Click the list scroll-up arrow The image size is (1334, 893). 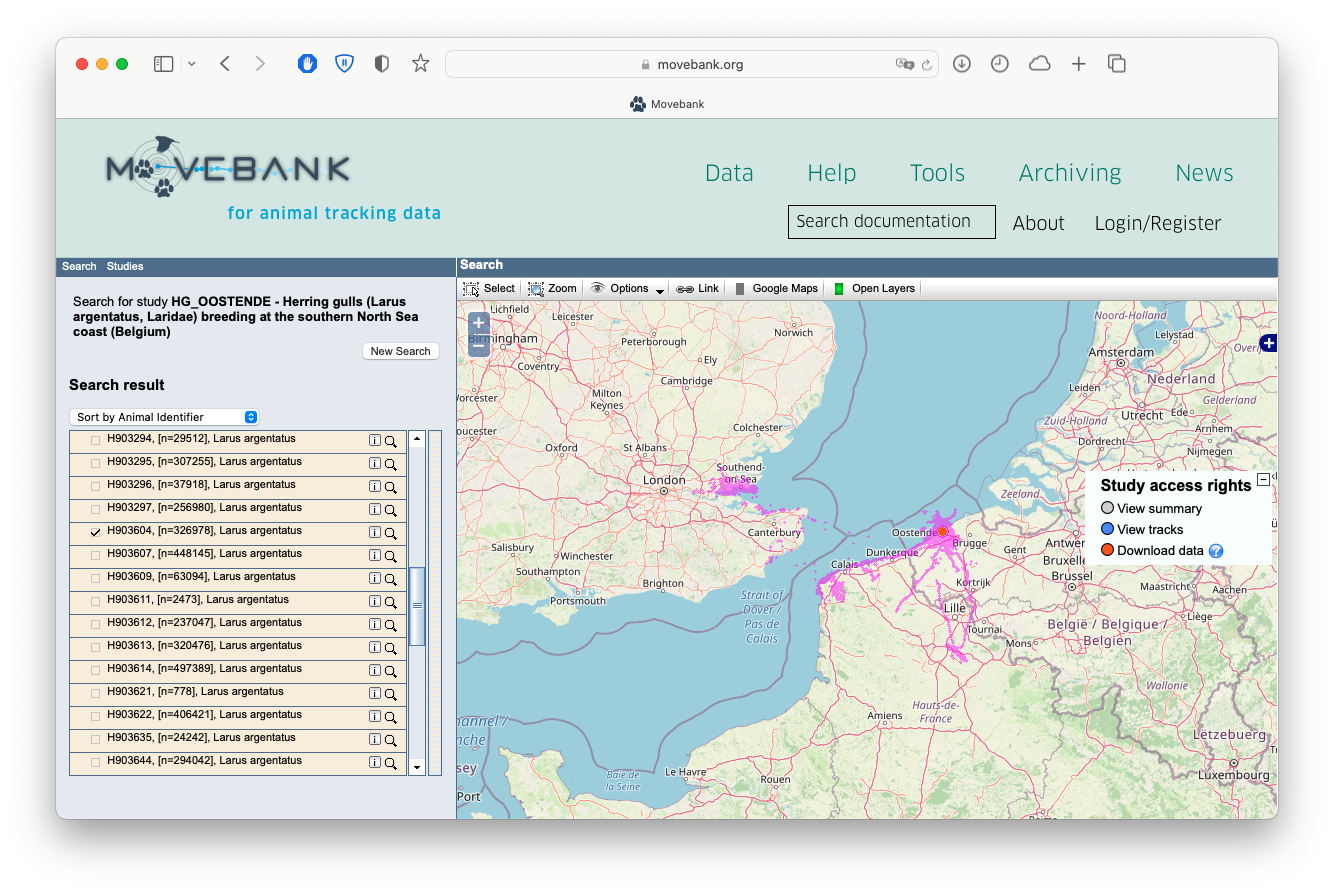(x=417, y=438)
